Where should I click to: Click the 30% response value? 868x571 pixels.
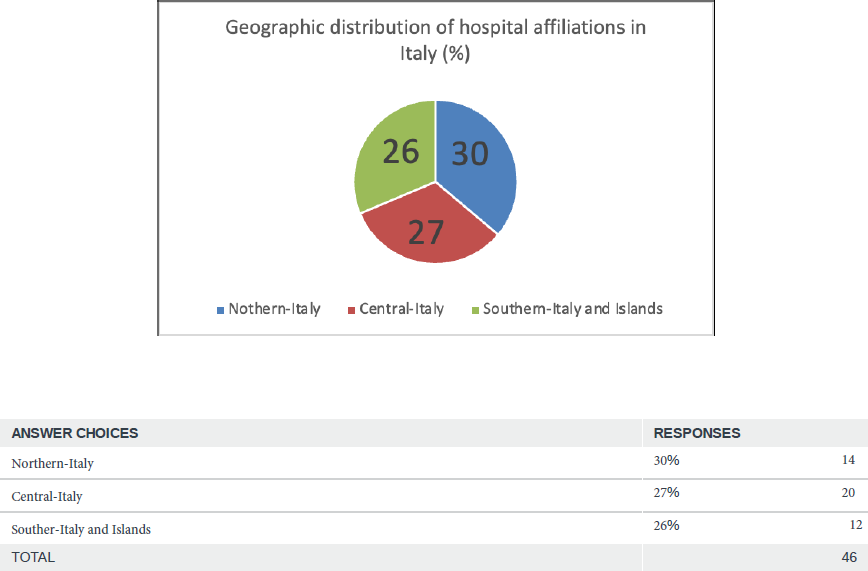(x=667, y=461)
